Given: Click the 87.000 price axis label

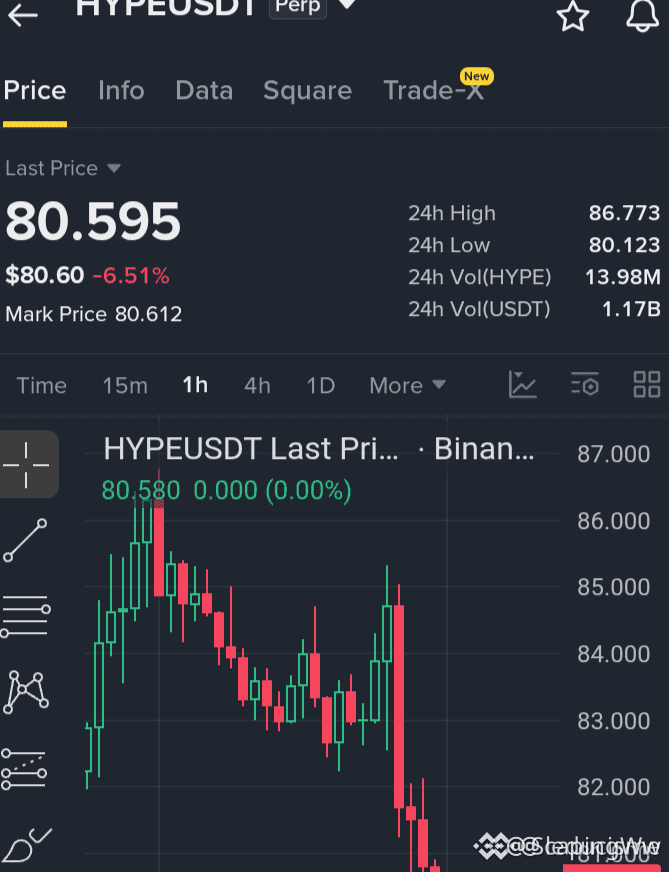Looking at the screenshot, I should (613, 454).
